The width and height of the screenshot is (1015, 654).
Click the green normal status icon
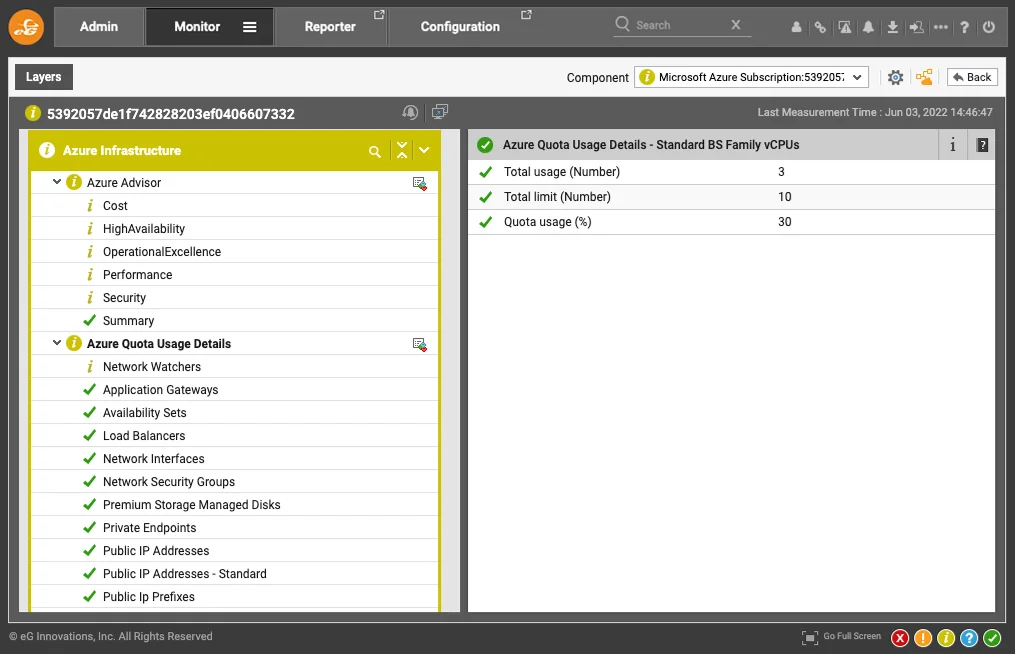[992, 638]
